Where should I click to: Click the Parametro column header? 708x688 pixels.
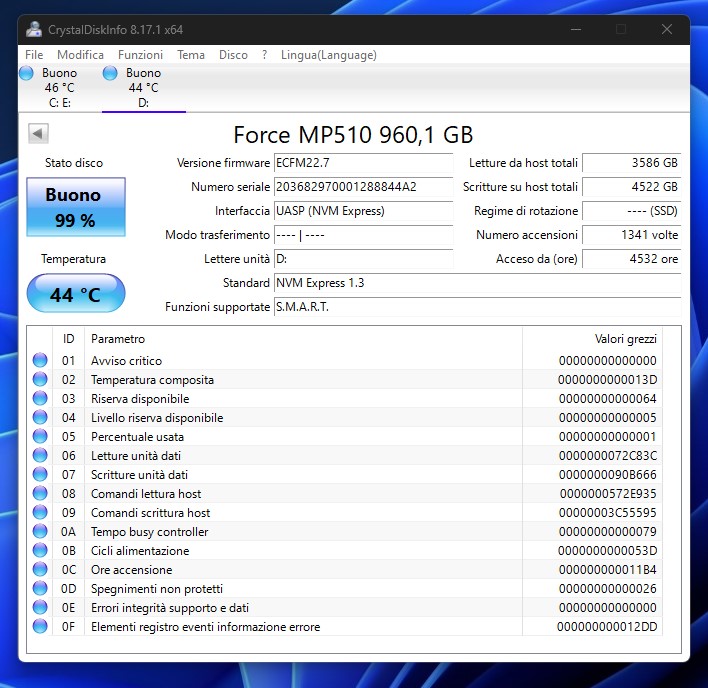tap(303, 339)
